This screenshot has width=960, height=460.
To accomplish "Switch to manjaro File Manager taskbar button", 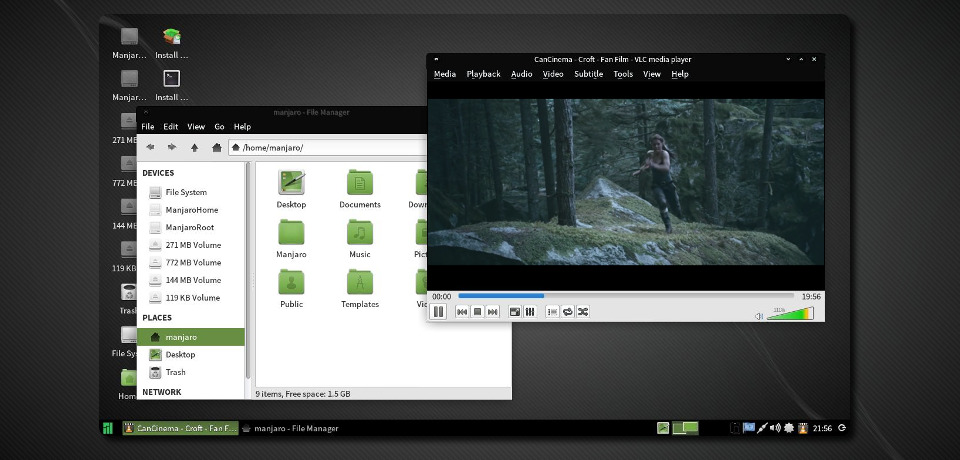I will [x=291, y=428].
